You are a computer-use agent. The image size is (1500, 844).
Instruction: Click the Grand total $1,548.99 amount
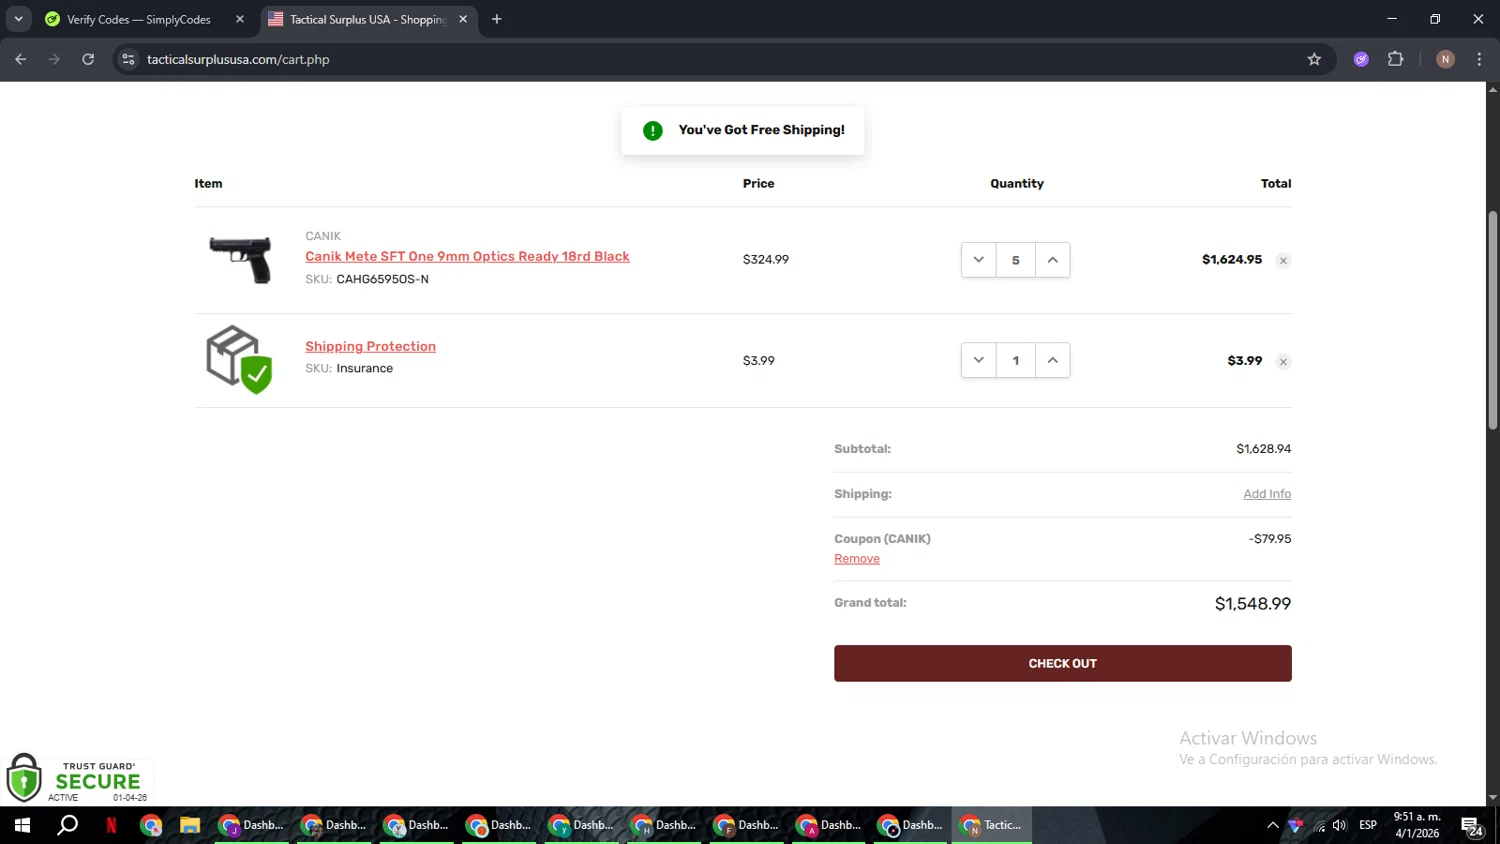pyautogui.click(x=1252, y=604)
